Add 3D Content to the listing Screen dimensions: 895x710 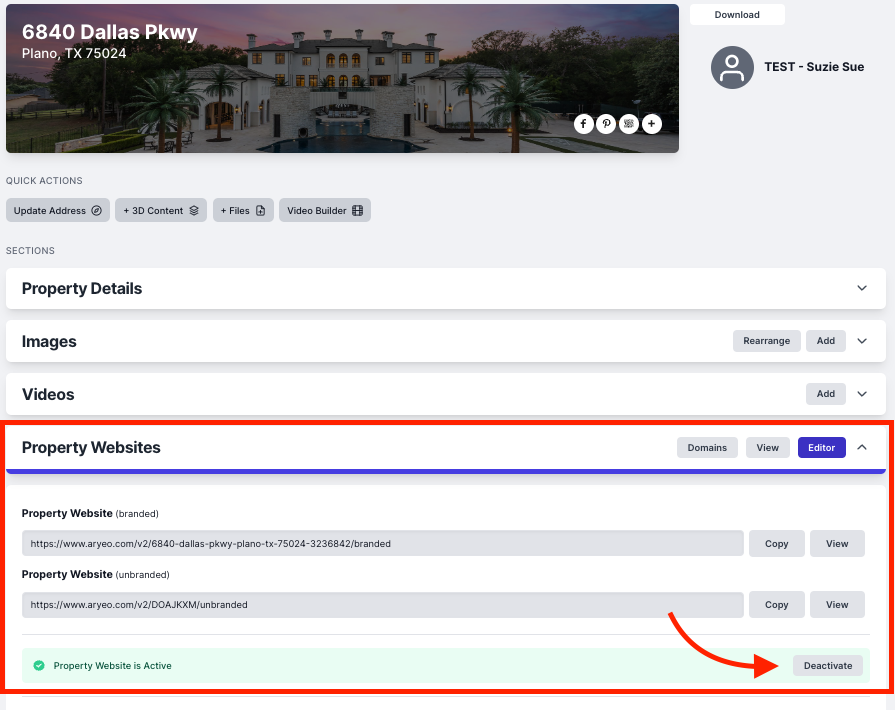(161, 211)
